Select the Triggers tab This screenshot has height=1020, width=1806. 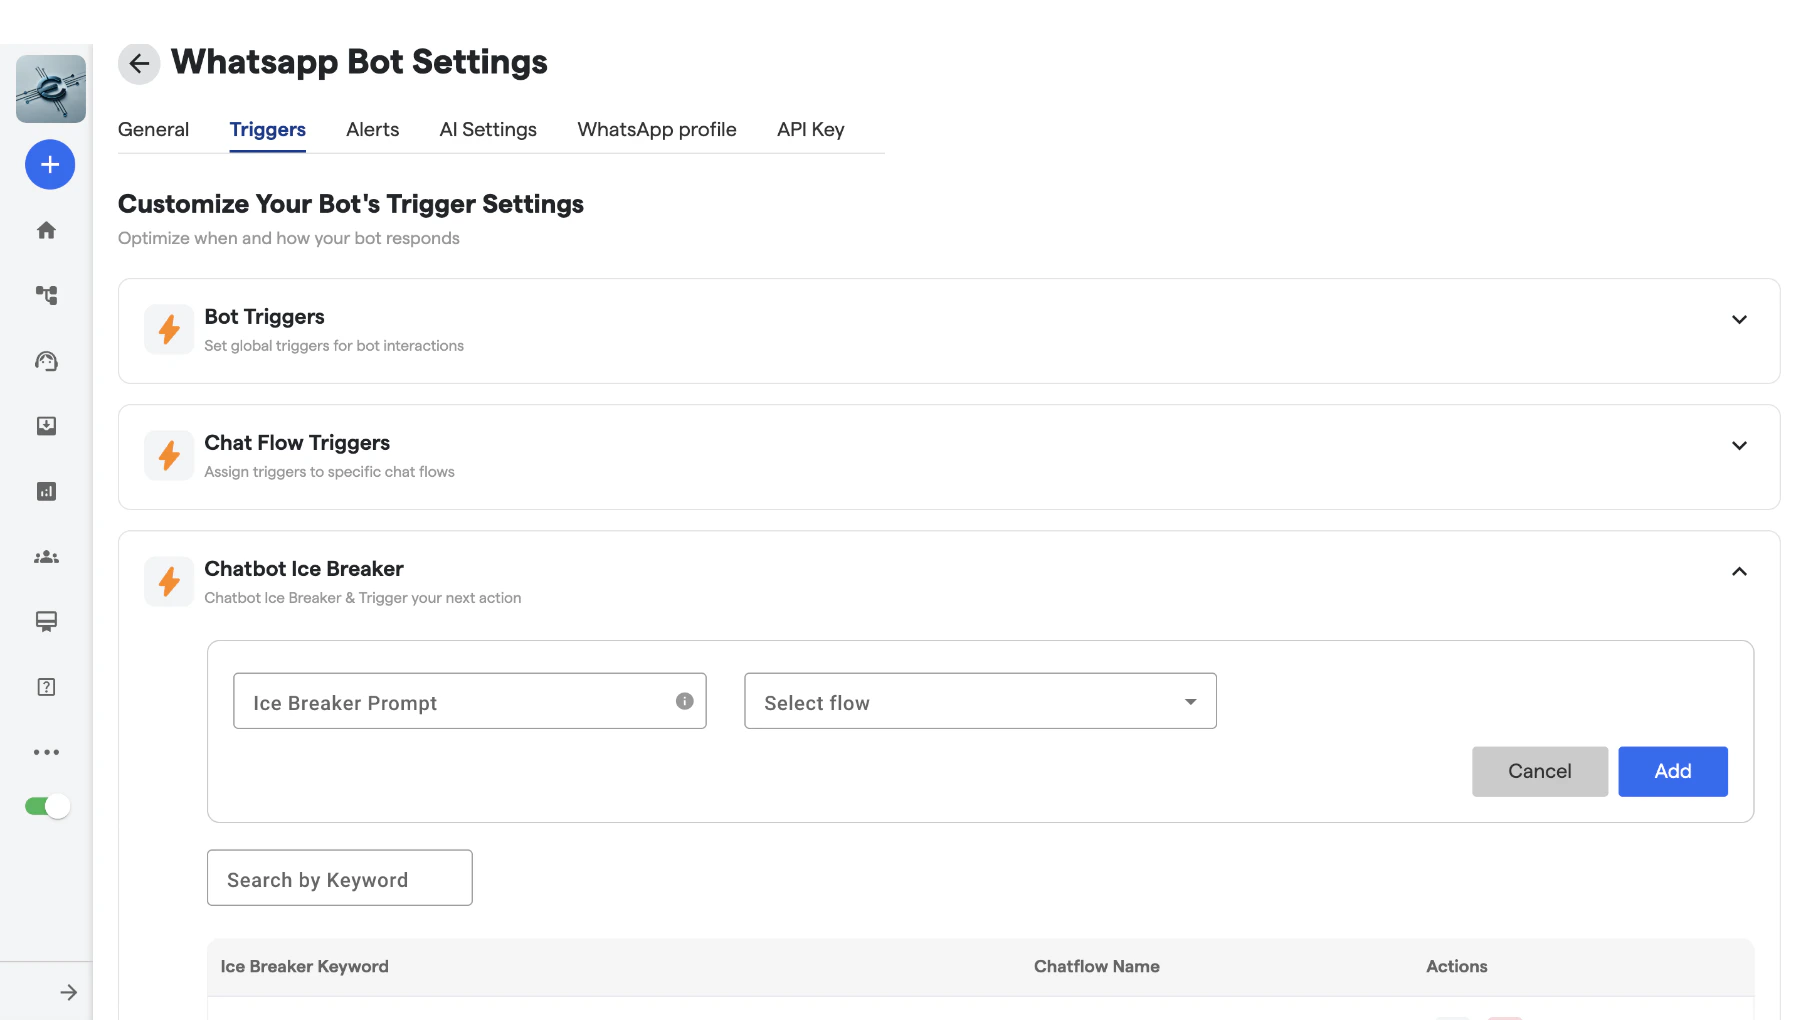coord(268,129)
